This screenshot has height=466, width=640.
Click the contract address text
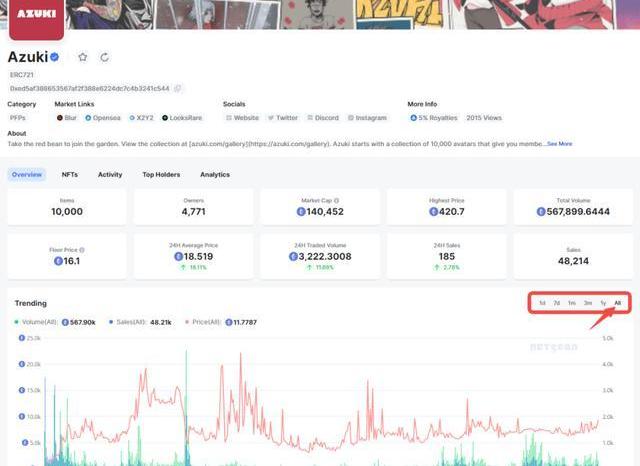click(89, 88)
